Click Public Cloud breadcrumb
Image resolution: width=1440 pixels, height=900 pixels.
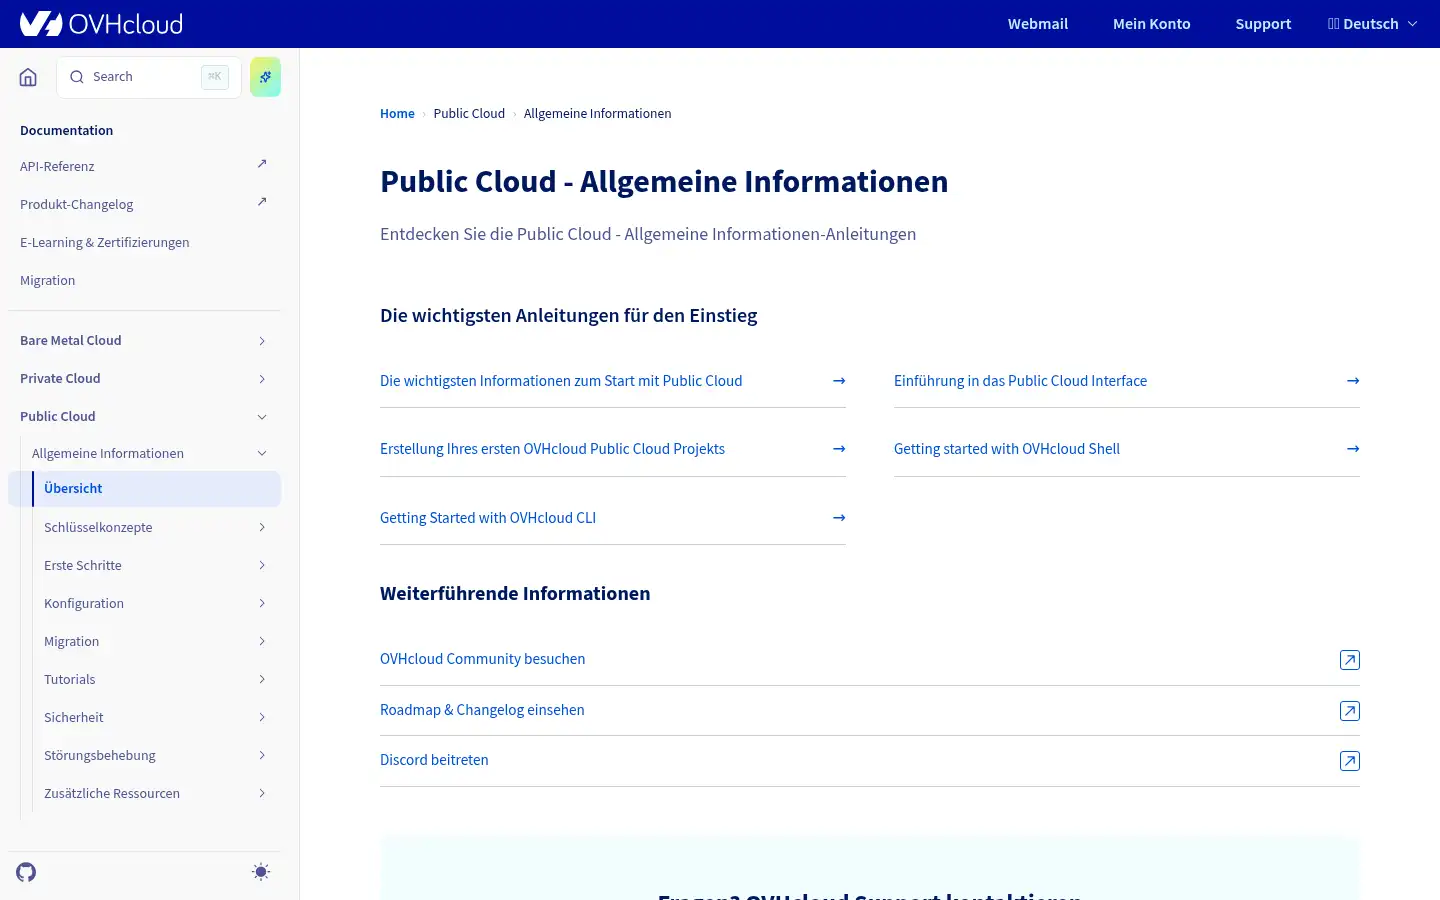pyautogui.click(x=469, y=114)
